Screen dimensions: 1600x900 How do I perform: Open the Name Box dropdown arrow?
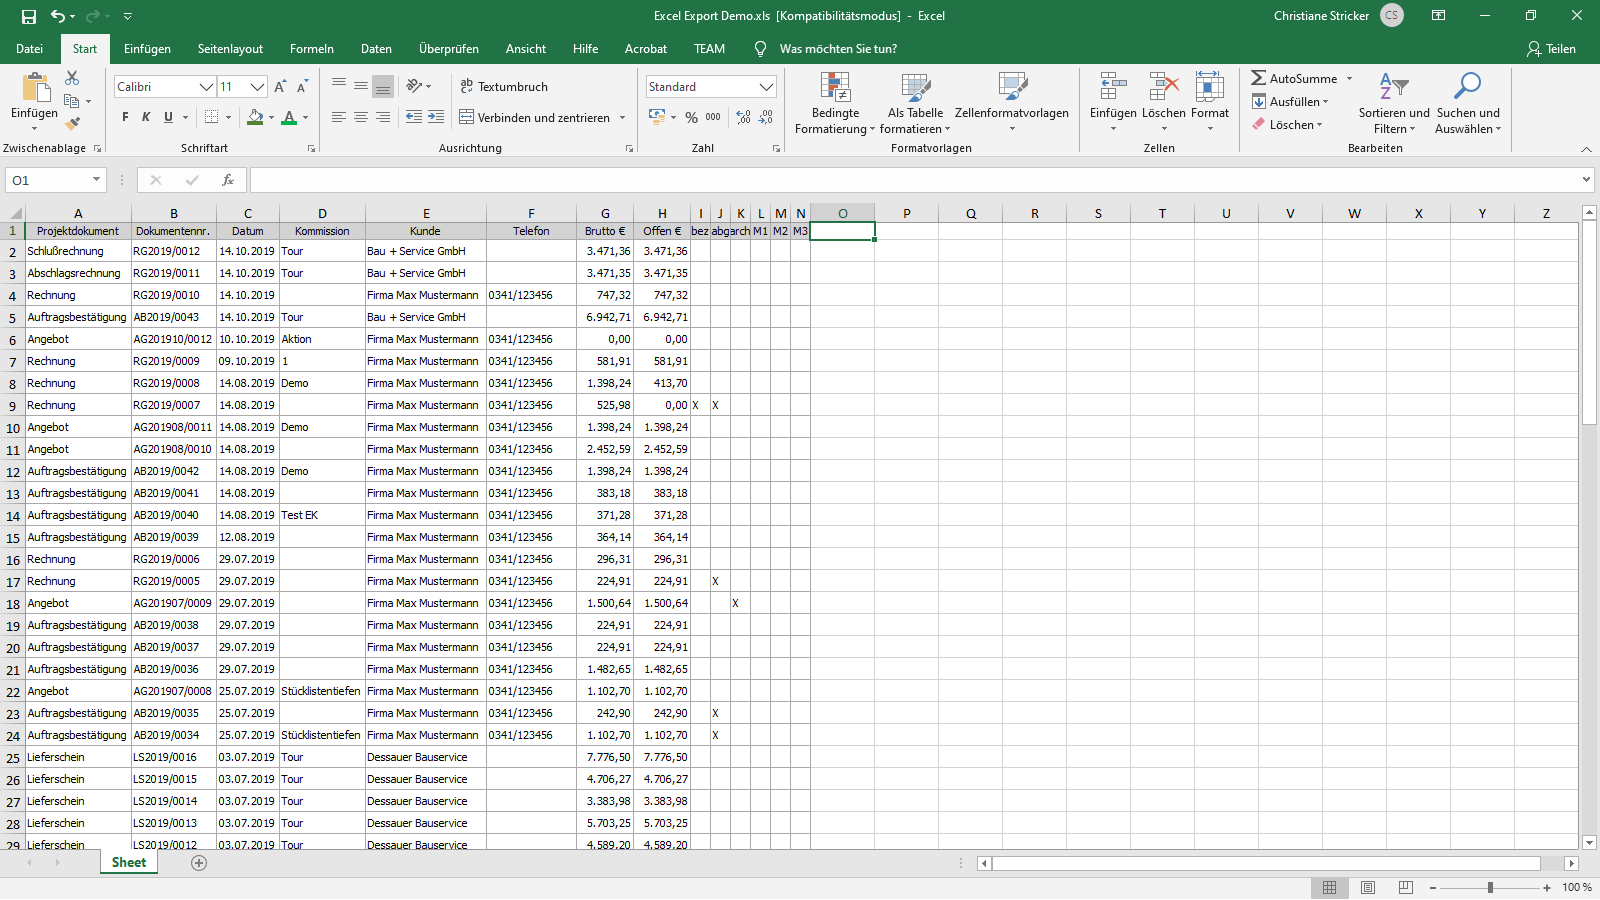tap(96, 180)
